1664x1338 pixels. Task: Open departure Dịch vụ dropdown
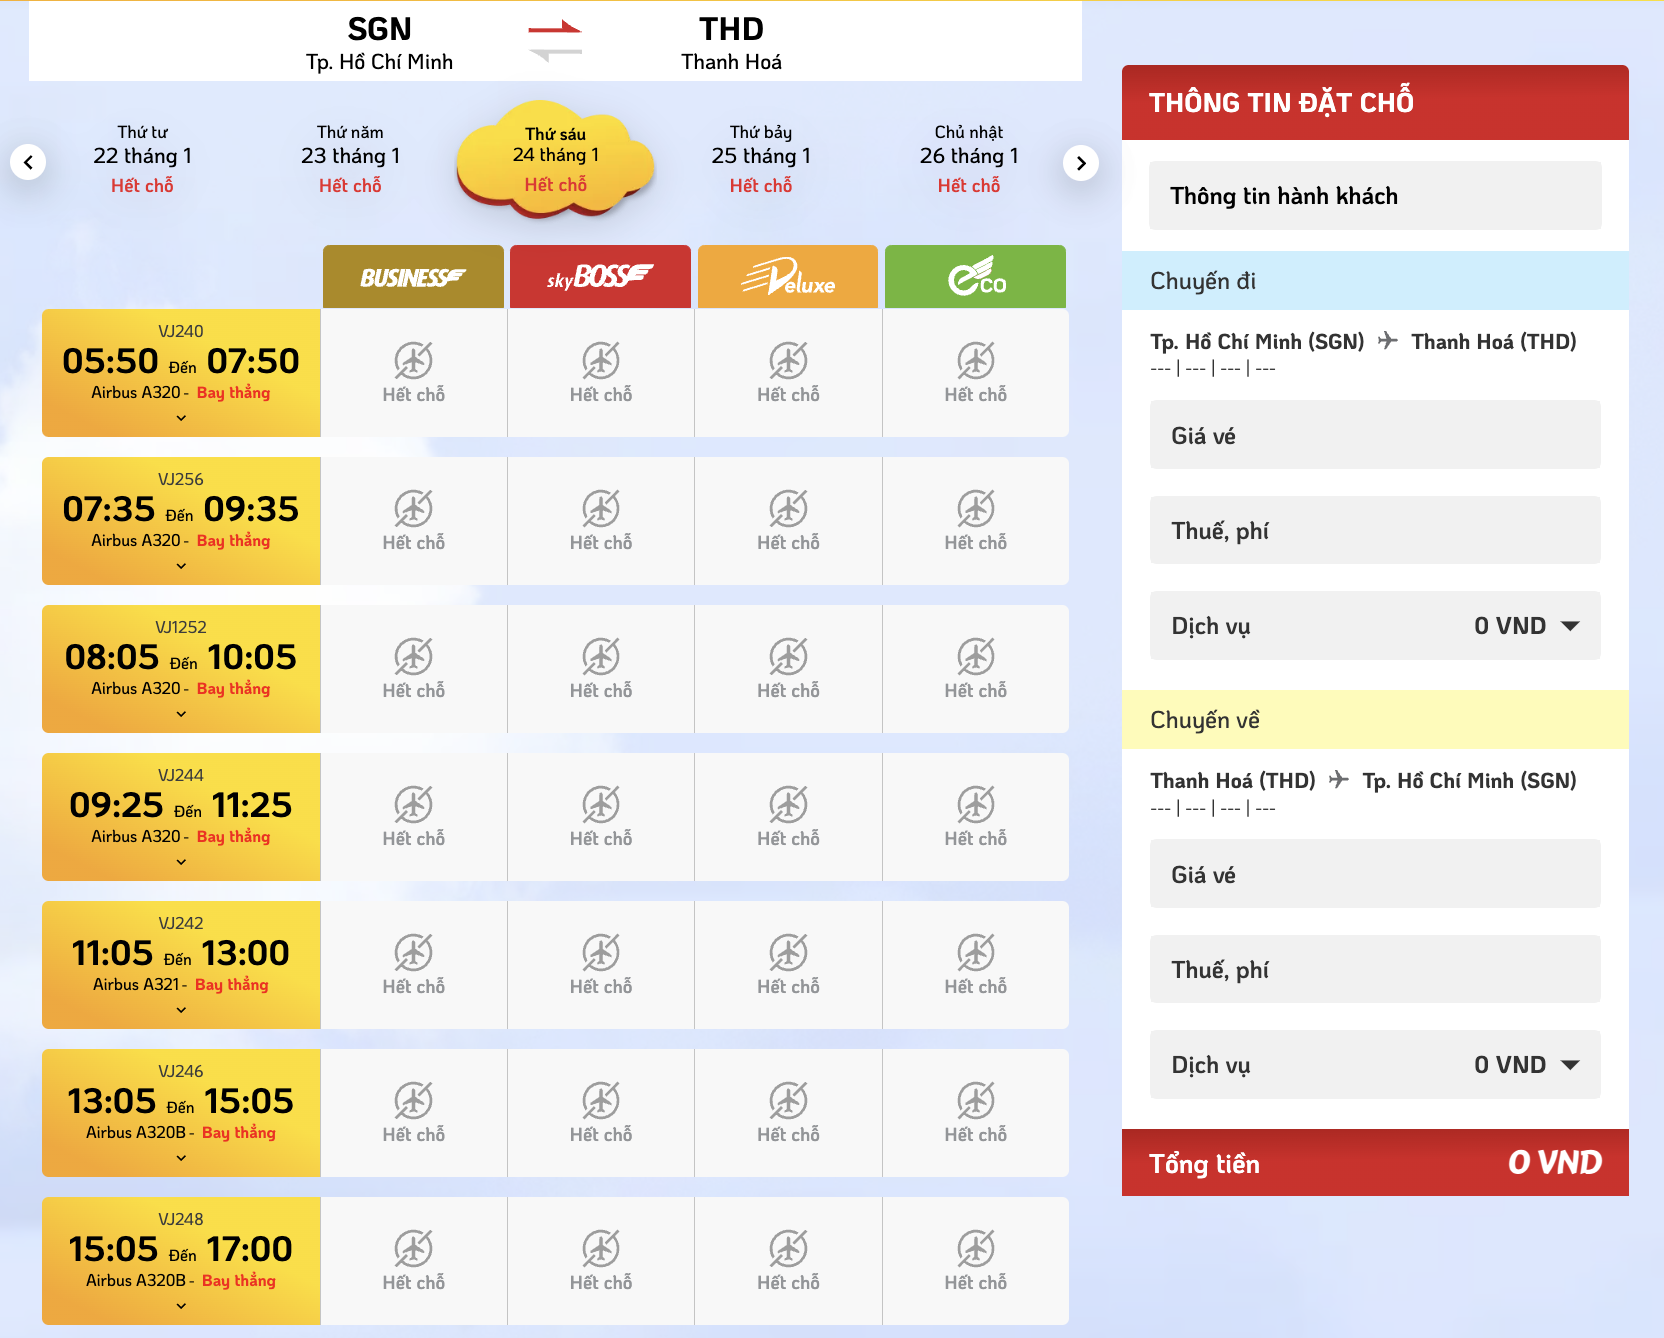[x=1570, y=626]
